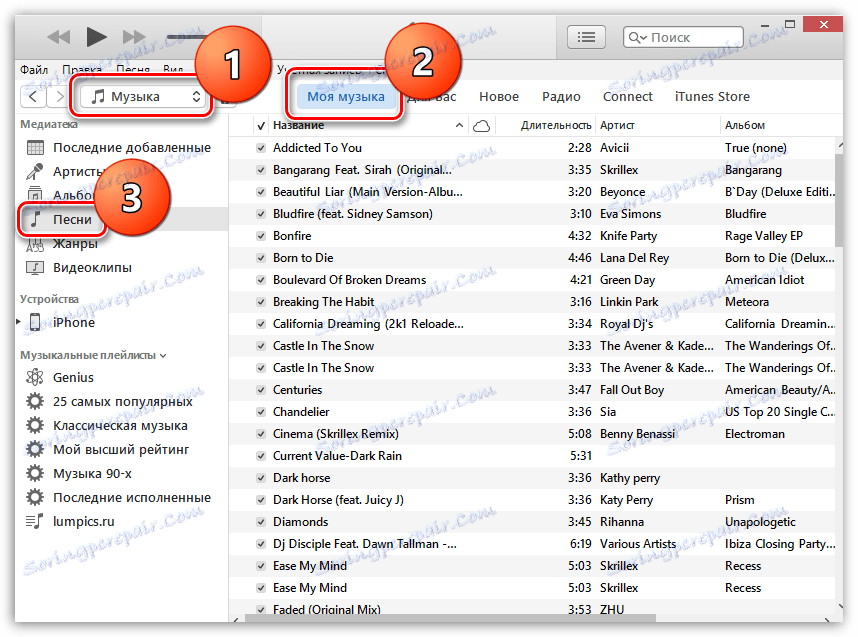This screenshot has height=637, width=858.
Task: Open Видеоклипы in the sidebar
Action: coord(92,268)
